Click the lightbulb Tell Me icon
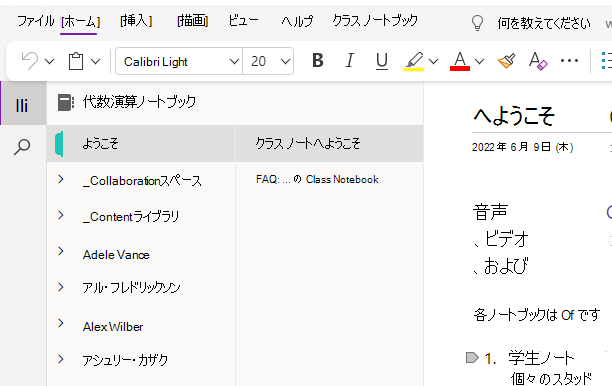Screen dimensions: 612x386 [x=477, y=23]
